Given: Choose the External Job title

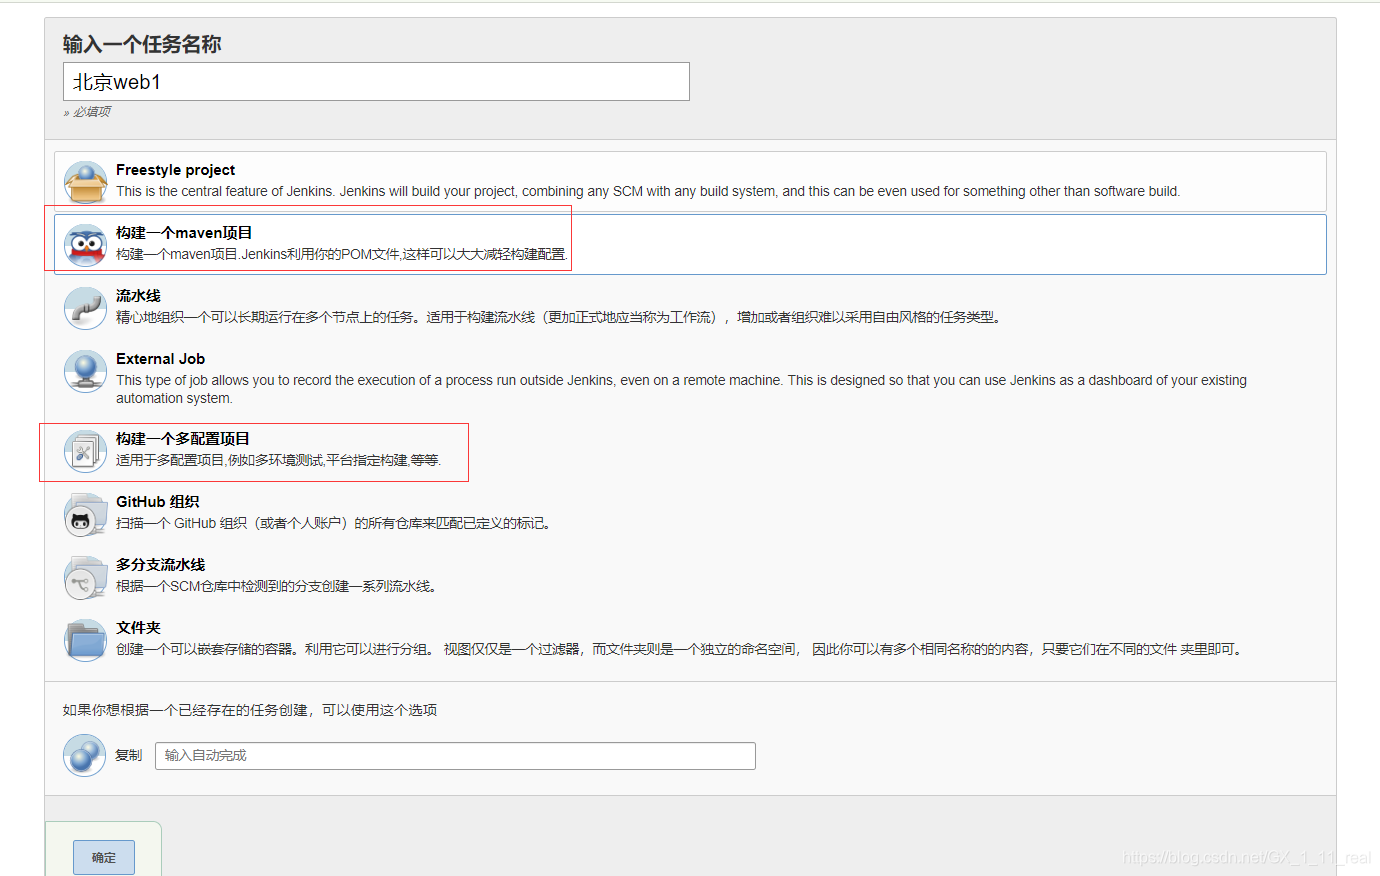Looking at the screenshot, I should [160, 359].
